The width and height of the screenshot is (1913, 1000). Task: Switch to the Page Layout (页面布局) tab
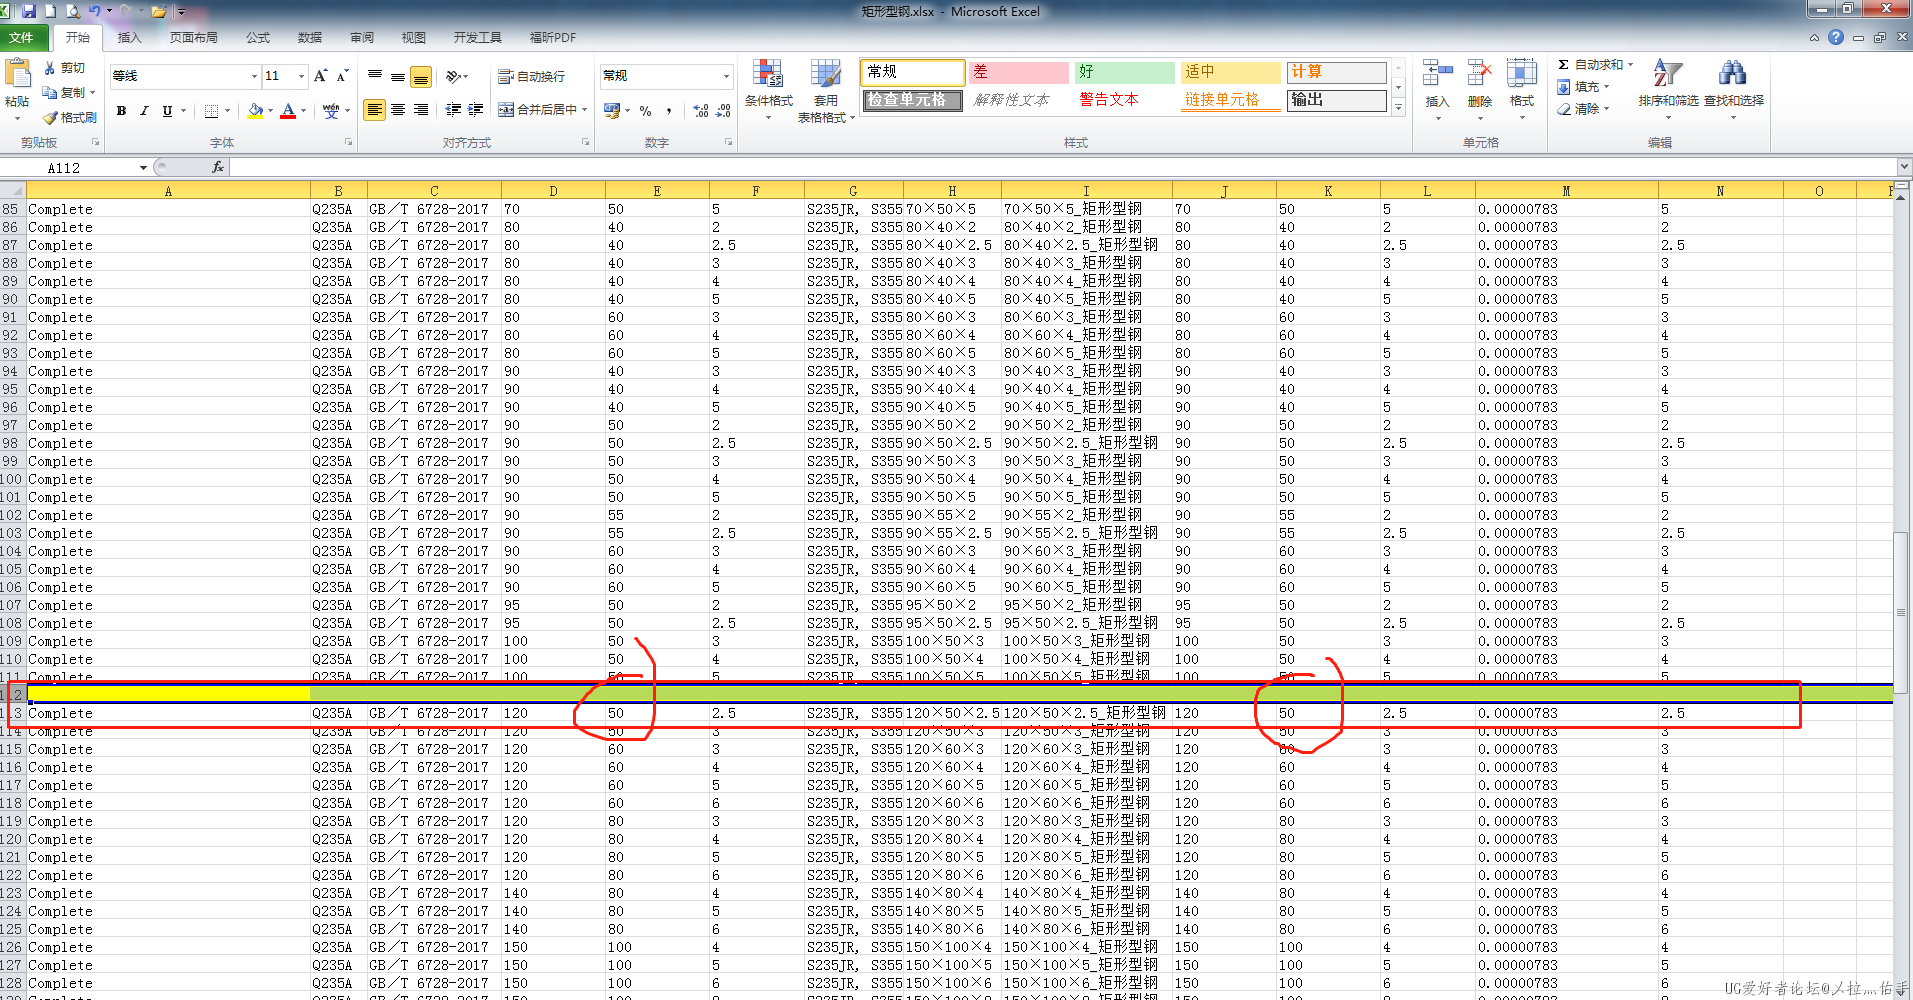tap(194, 37)
